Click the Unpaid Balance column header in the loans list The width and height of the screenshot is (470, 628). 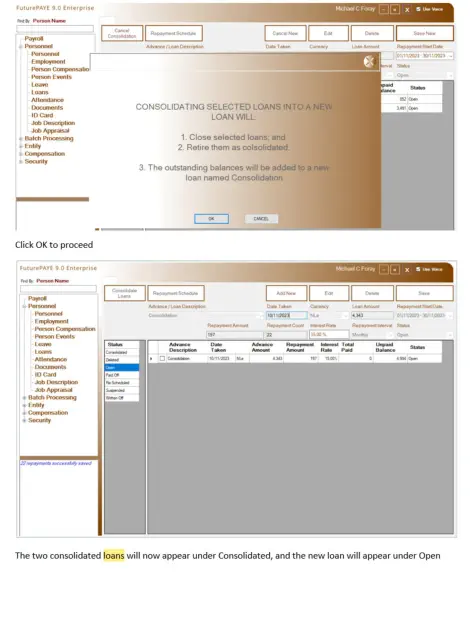pos(385,347)
